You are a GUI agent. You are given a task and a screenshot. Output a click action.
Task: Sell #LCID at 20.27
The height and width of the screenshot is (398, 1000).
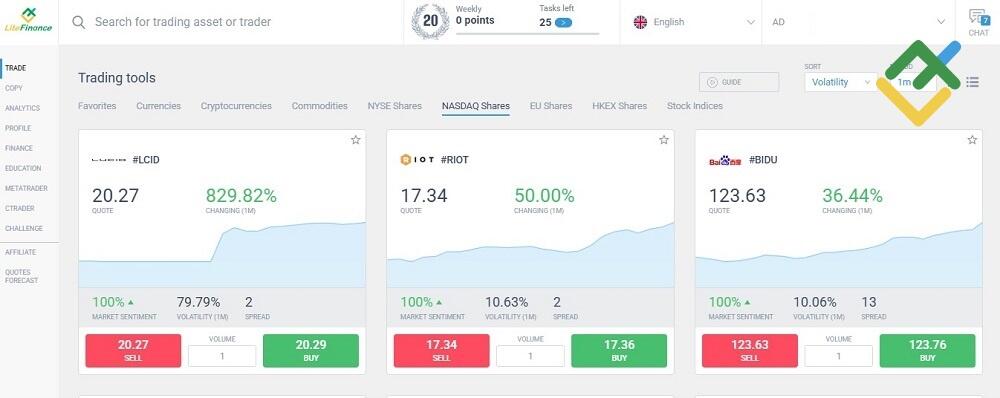coord(133,351)
